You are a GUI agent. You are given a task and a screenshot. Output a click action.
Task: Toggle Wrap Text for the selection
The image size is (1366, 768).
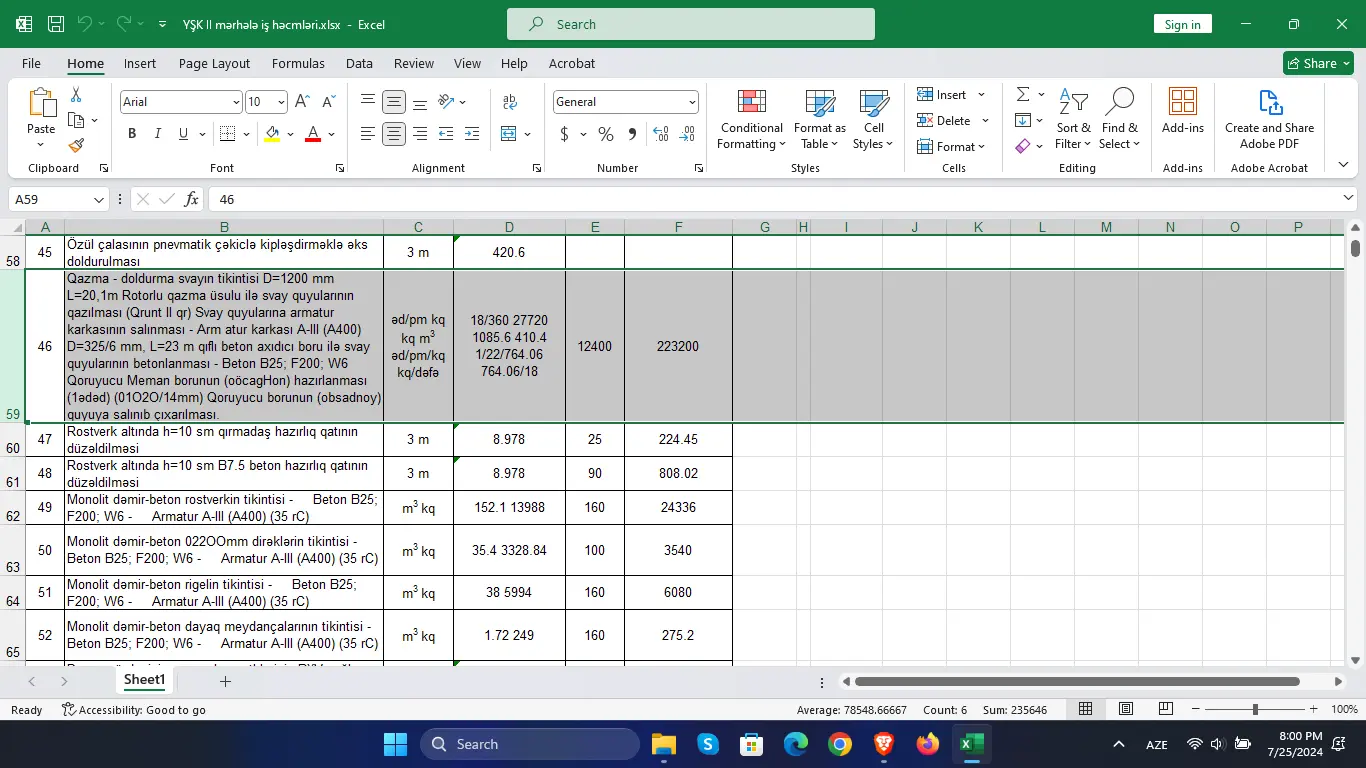pyautogui.click(x=510, y=102)
